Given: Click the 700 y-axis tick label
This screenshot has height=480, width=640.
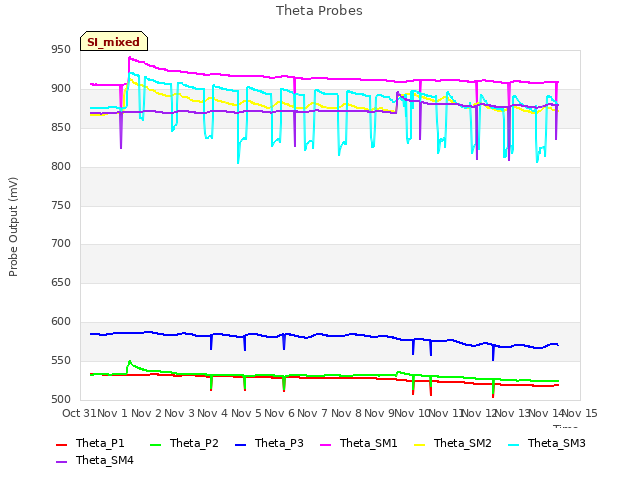Looking at the screenshot, I should (x=61, y=244).
